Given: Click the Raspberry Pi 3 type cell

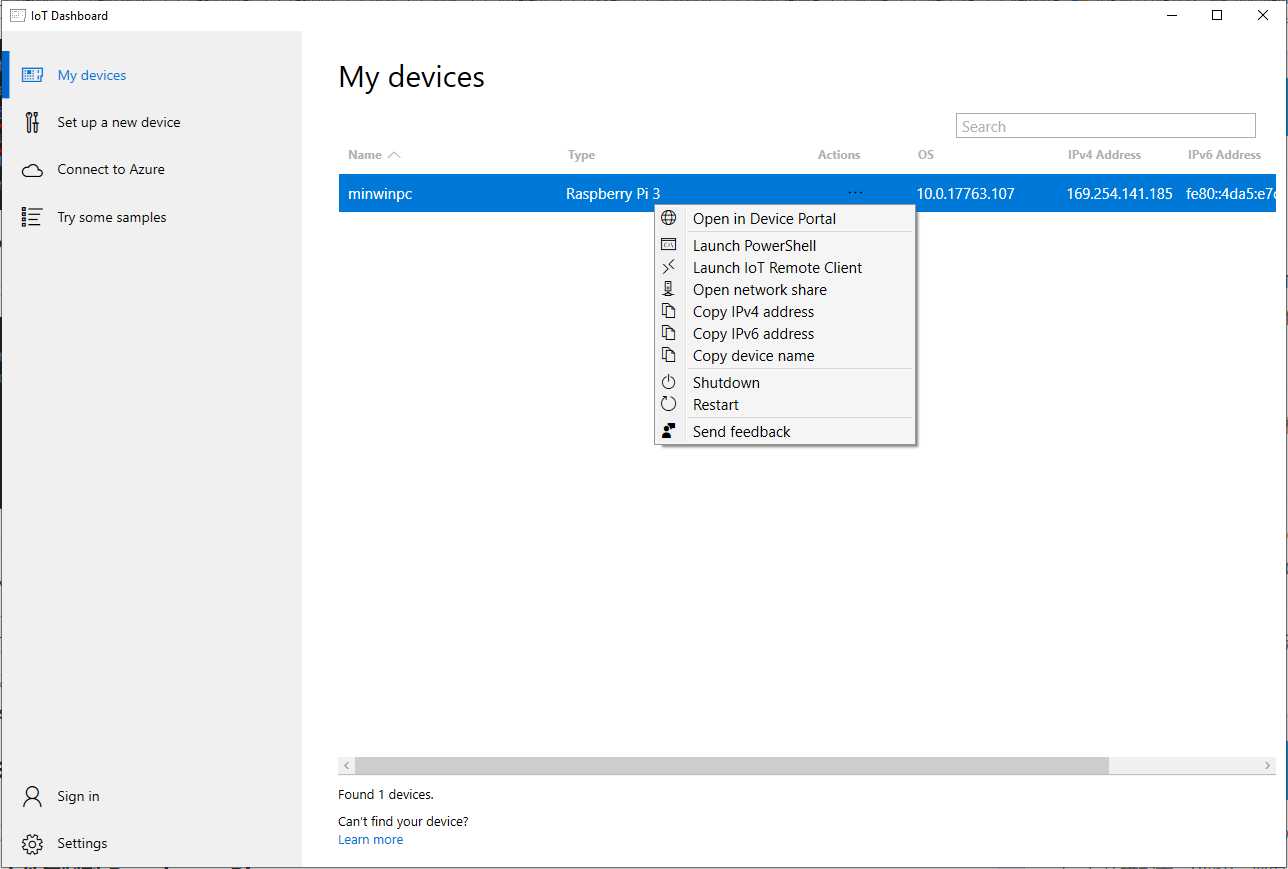Looking at the screenshot, I should point(613,194).
